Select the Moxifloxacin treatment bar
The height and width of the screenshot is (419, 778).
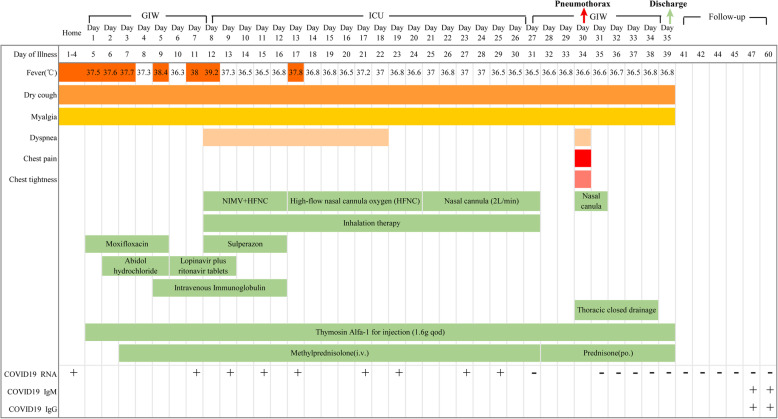(127, 244)
